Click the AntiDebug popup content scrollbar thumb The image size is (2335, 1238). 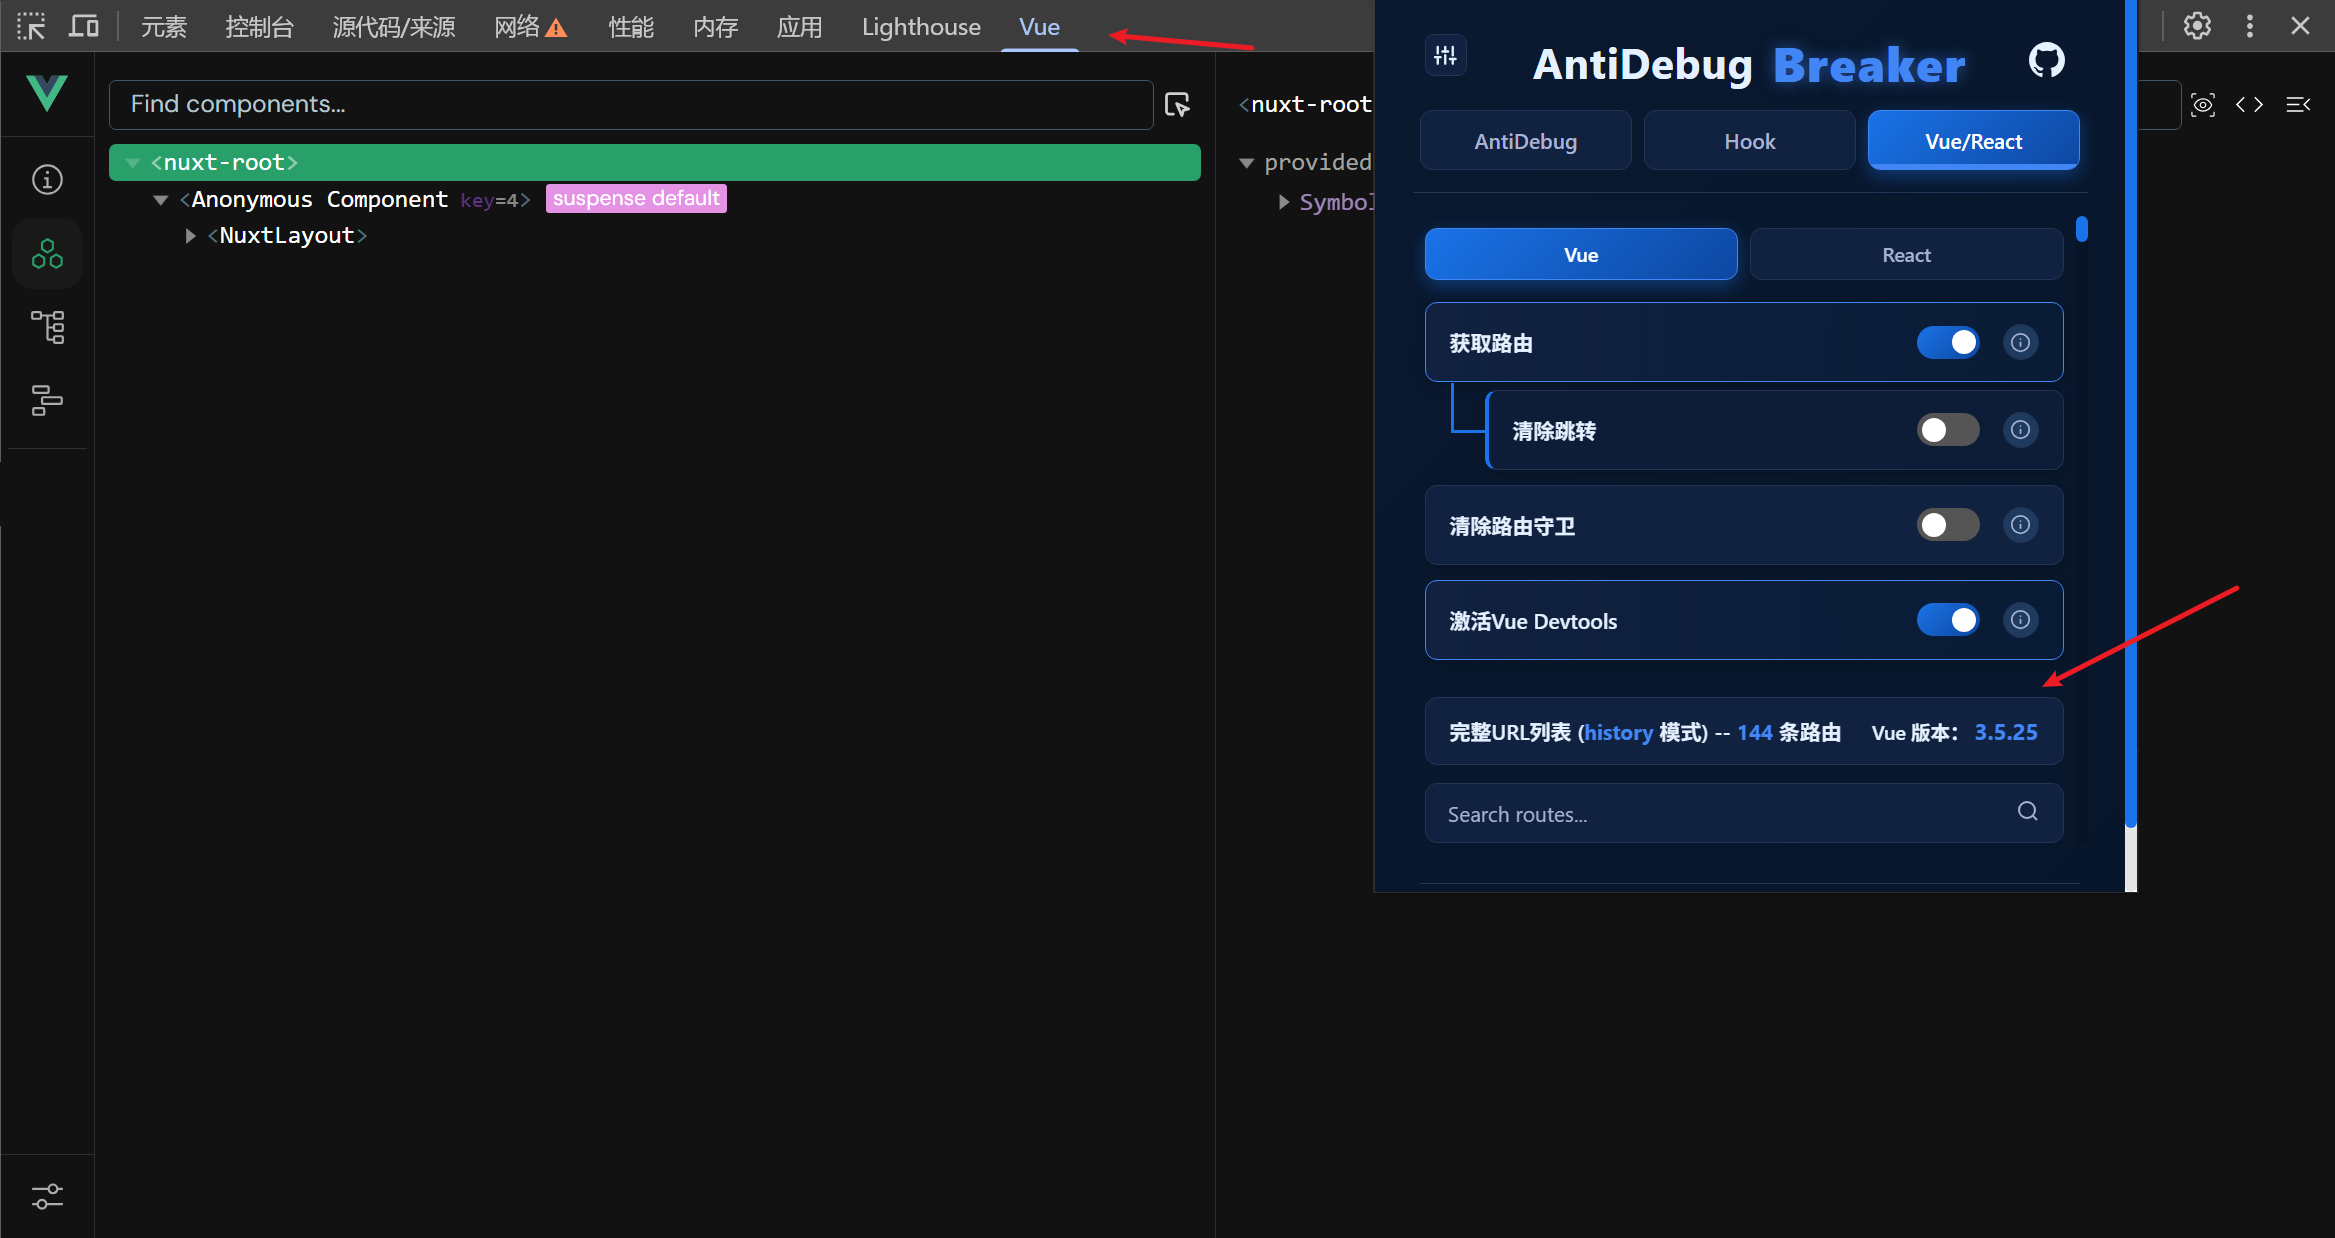click(x=2082, y=229)
